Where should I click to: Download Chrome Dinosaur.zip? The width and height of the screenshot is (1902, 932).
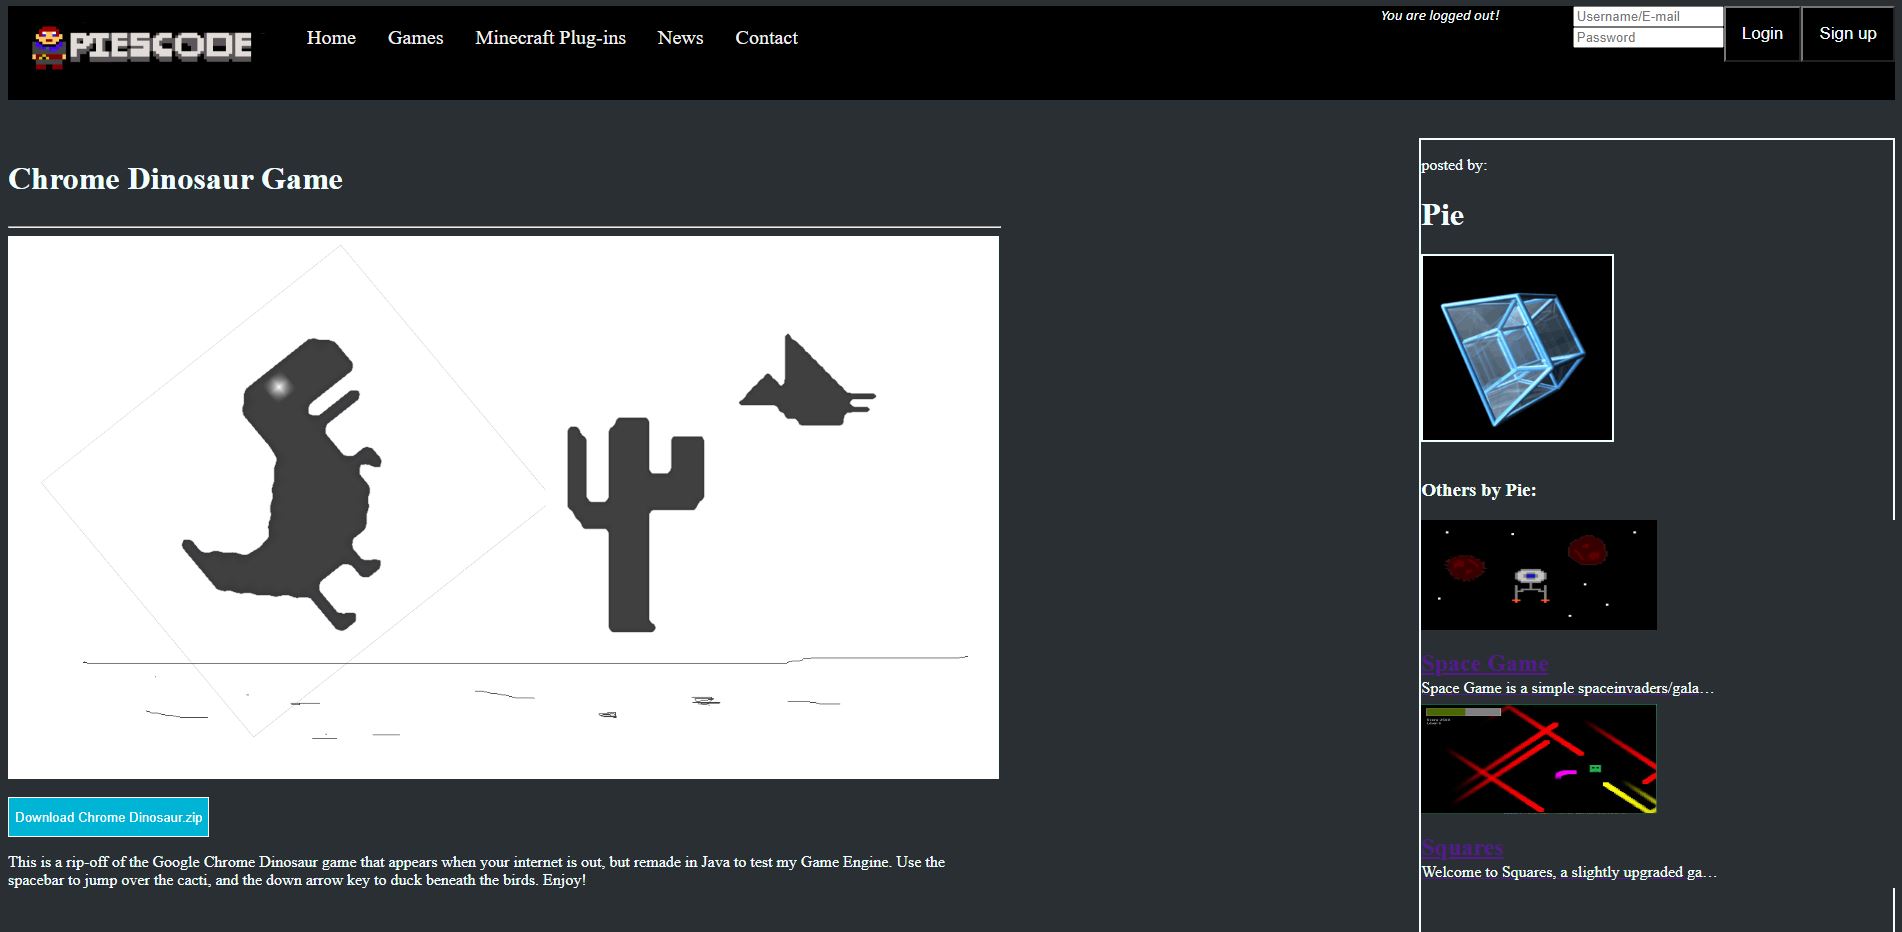click(108, 817)
